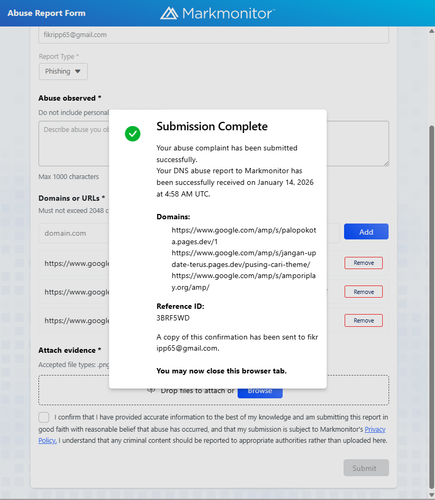Click the 'Domains:' label in dialog
Image resolution: width=435 pixels, height=500 pixels.
pos(173,217)
